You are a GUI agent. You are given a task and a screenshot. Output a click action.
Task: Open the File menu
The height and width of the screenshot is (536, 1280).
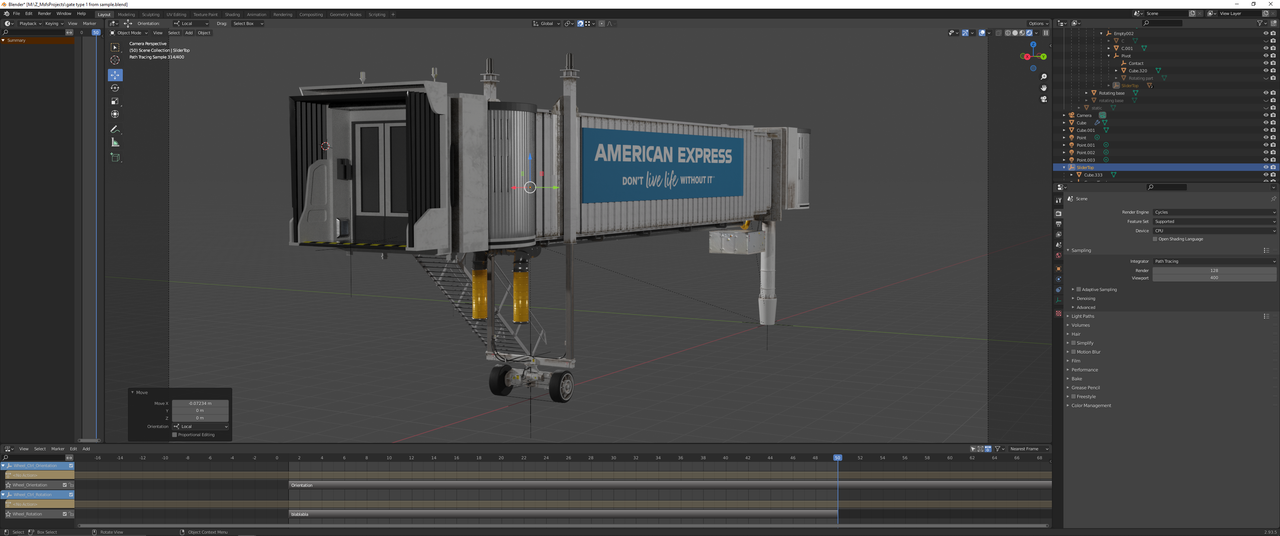pyautogui.click(x=17, y=14)
